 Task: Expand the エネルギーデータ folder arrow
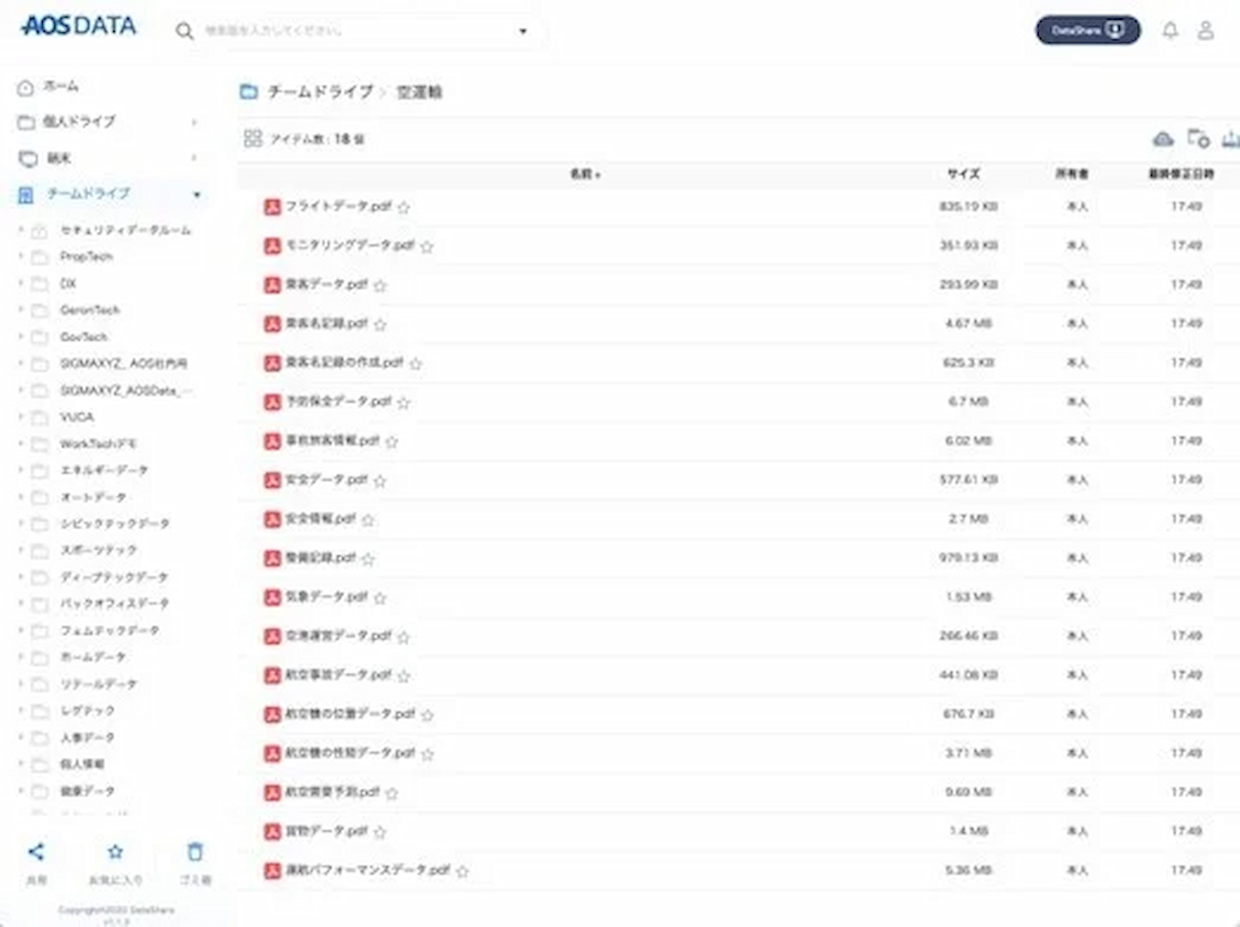[21, 470]
